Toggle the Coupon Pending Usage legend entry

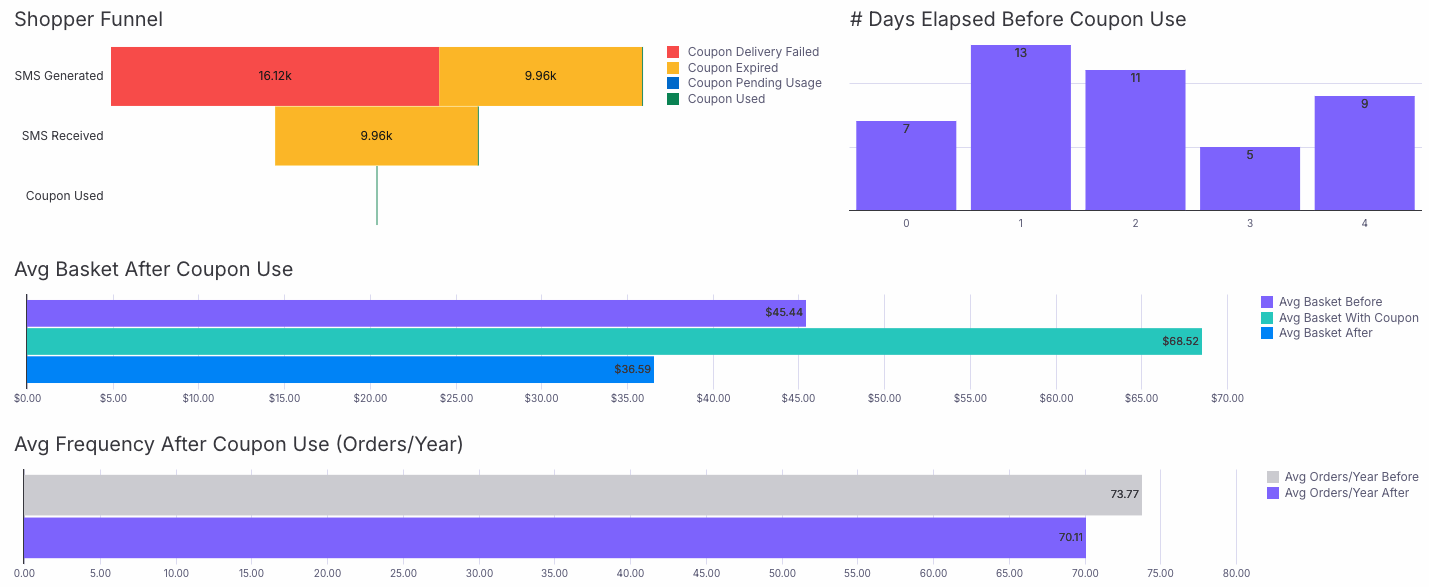coord(744,83)
